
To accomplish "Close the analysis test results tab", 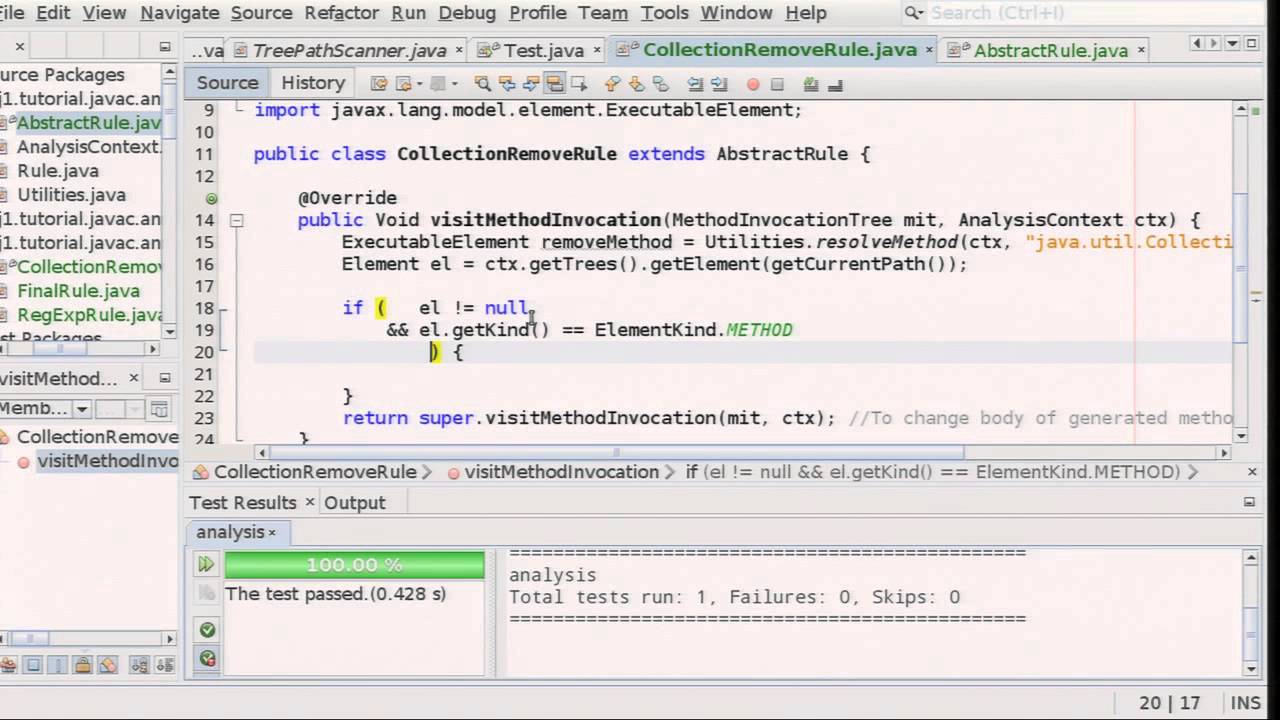I will coord(272,533).
